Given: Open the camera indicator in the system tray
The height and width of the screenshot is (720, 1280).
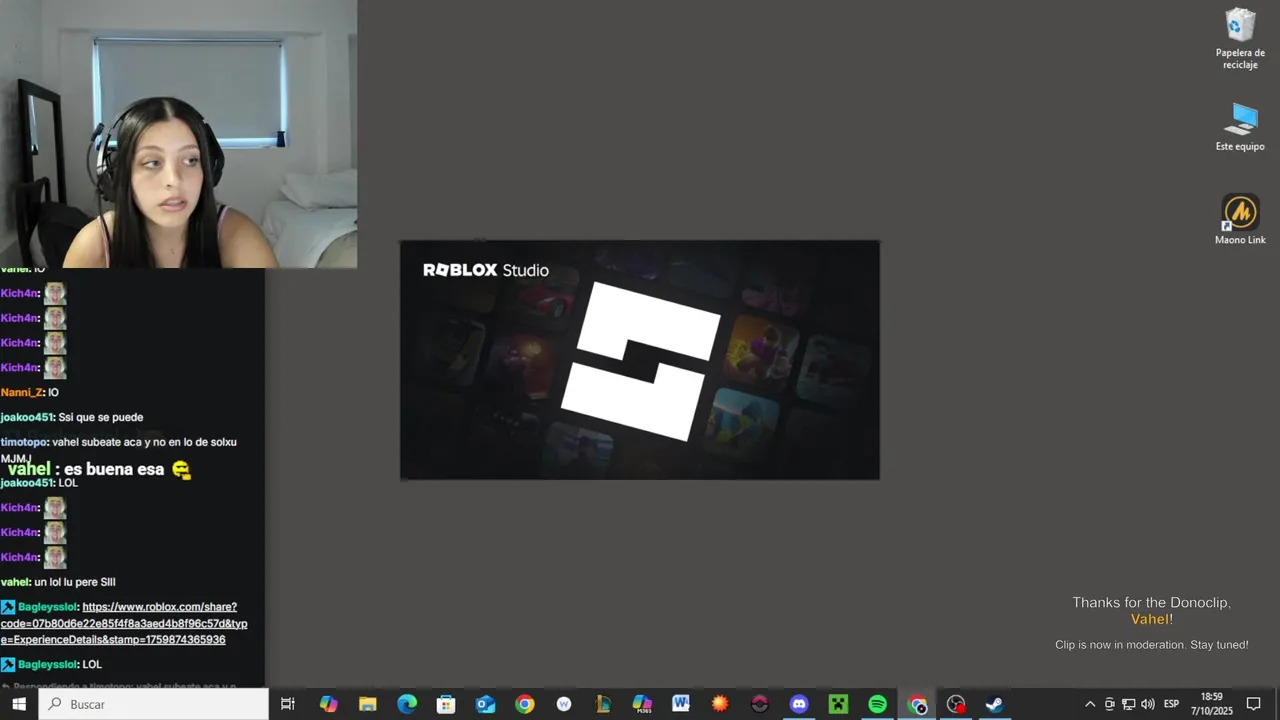Looking at the screenshot, I should coord(1109,704).
